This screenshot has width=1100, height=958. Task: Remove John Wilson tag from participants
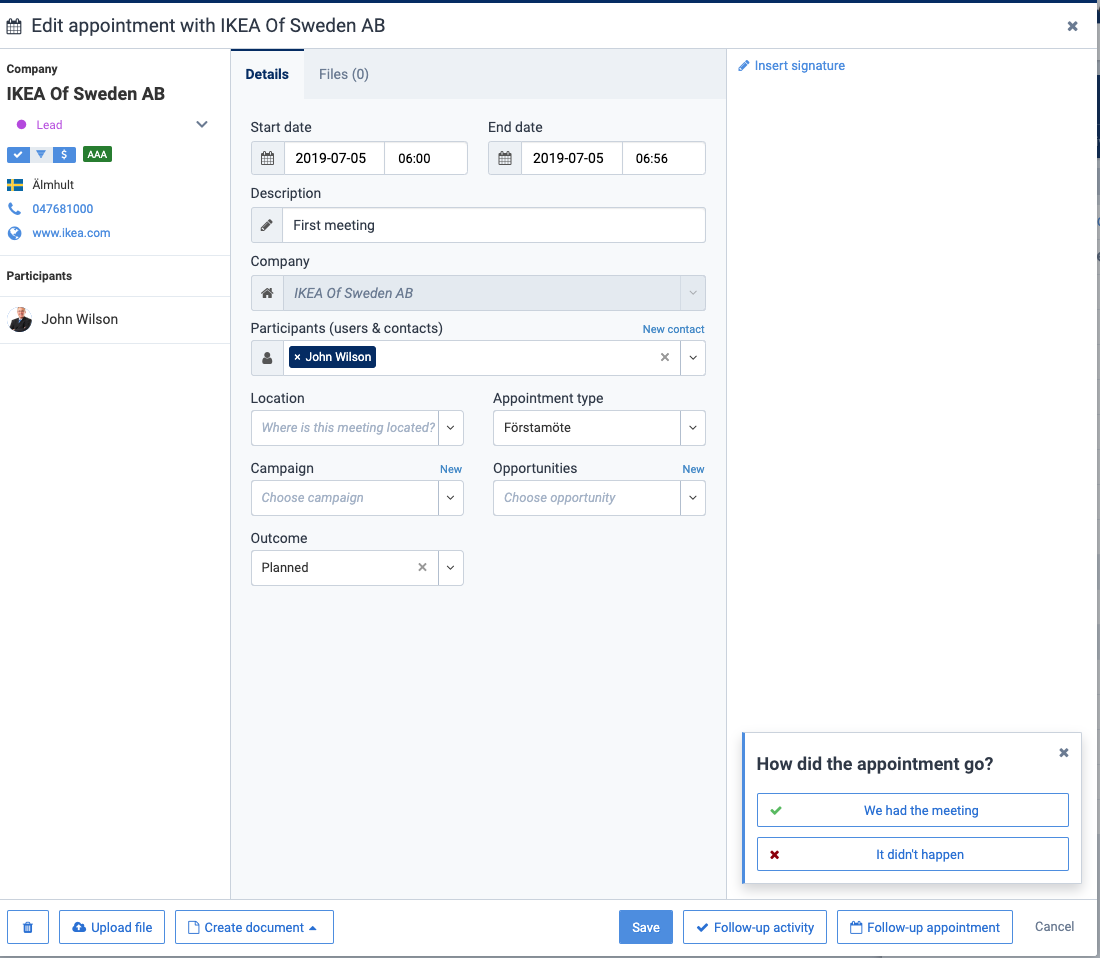(297, 357)
